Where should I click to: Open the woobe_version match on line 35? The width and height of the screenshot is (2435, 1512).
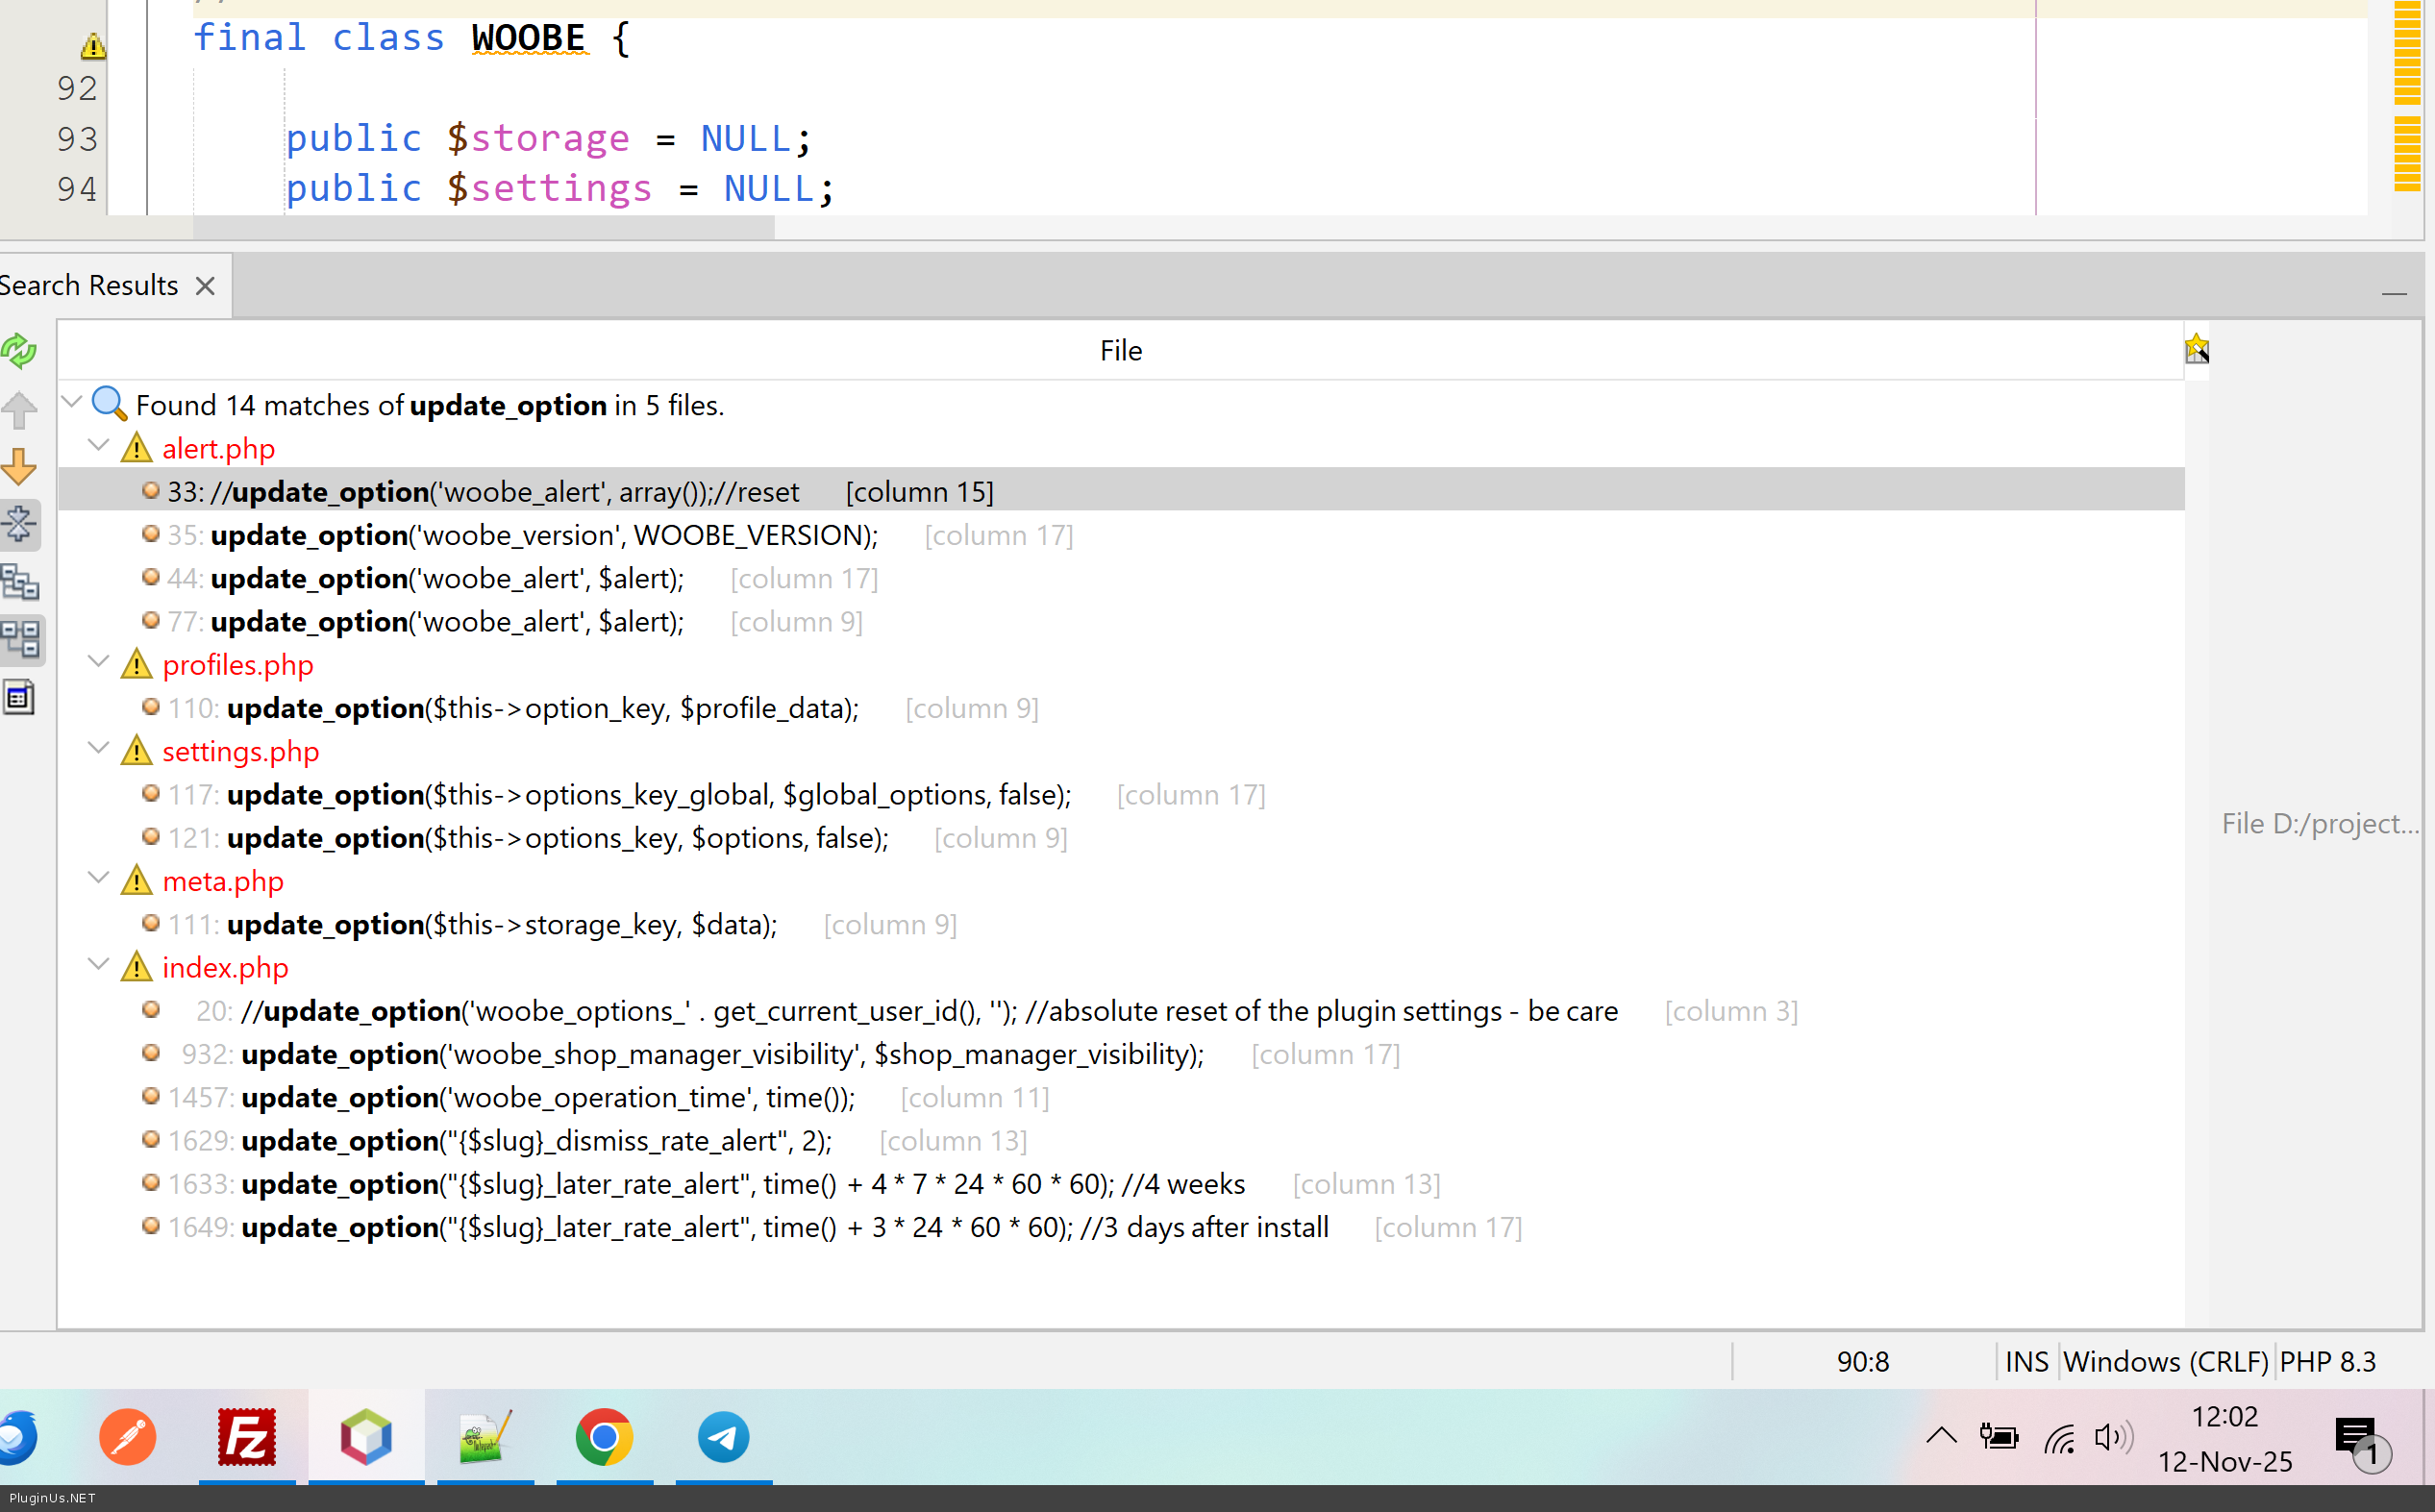543,535
